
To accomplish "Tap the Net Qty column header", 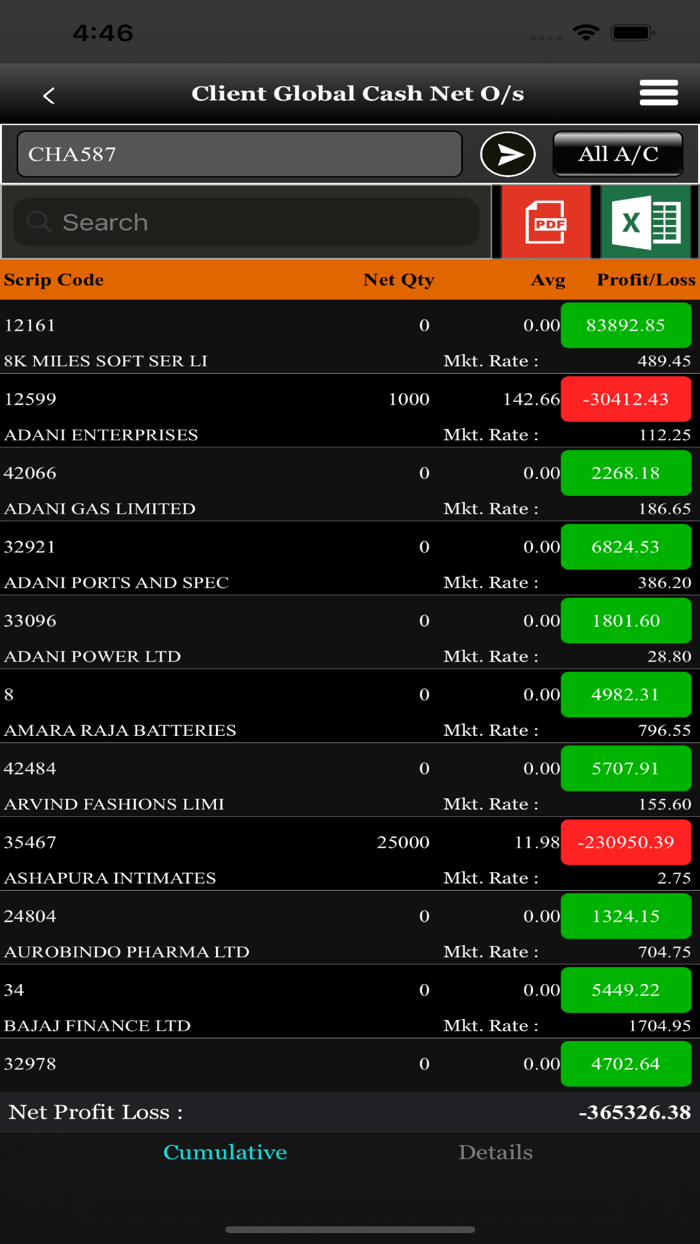I will tap(399, 280).
